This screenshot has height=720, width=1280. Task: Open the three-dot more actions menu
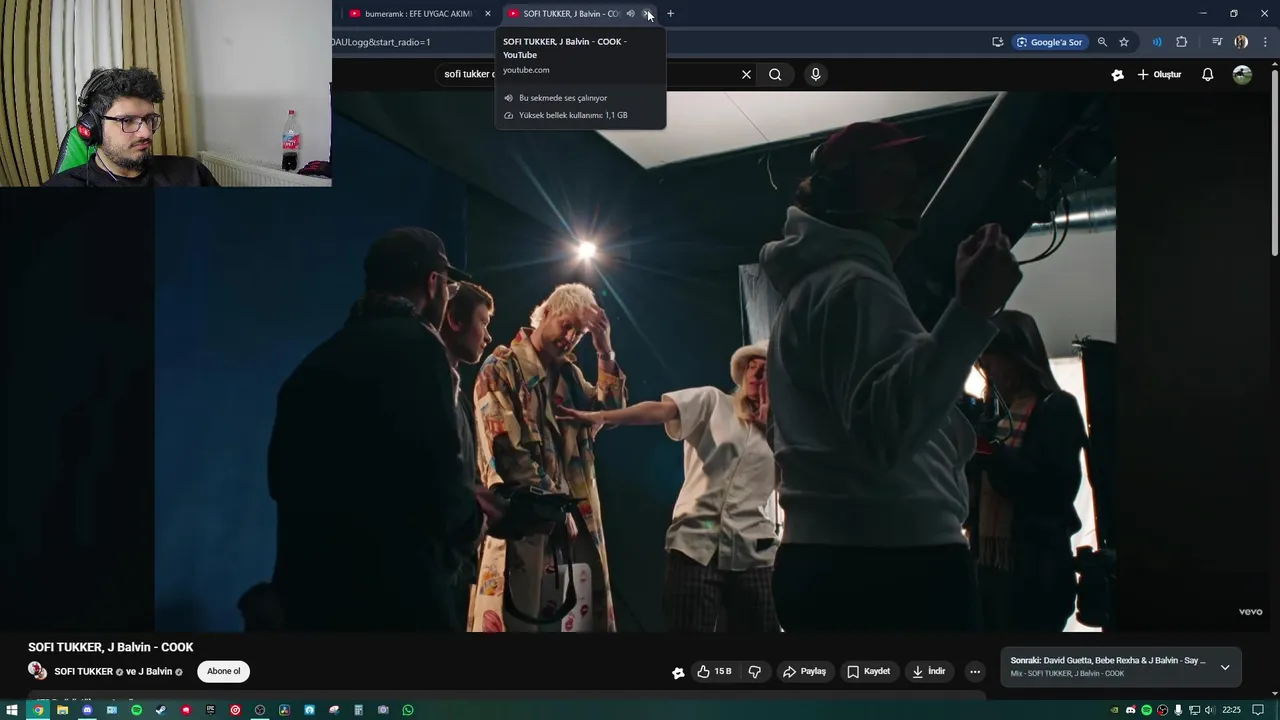975,671
